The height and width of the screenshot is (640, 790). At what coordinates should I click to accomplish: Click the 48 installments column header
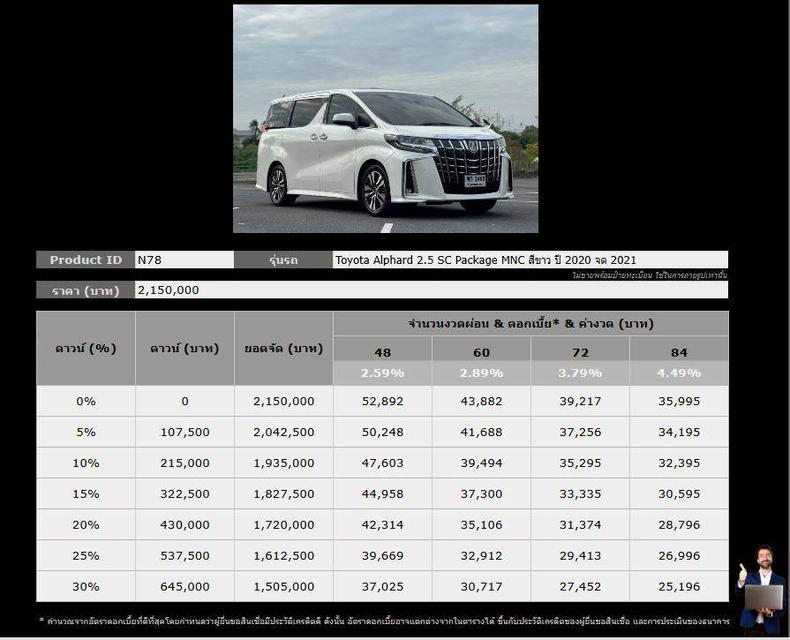pos(382,352)
